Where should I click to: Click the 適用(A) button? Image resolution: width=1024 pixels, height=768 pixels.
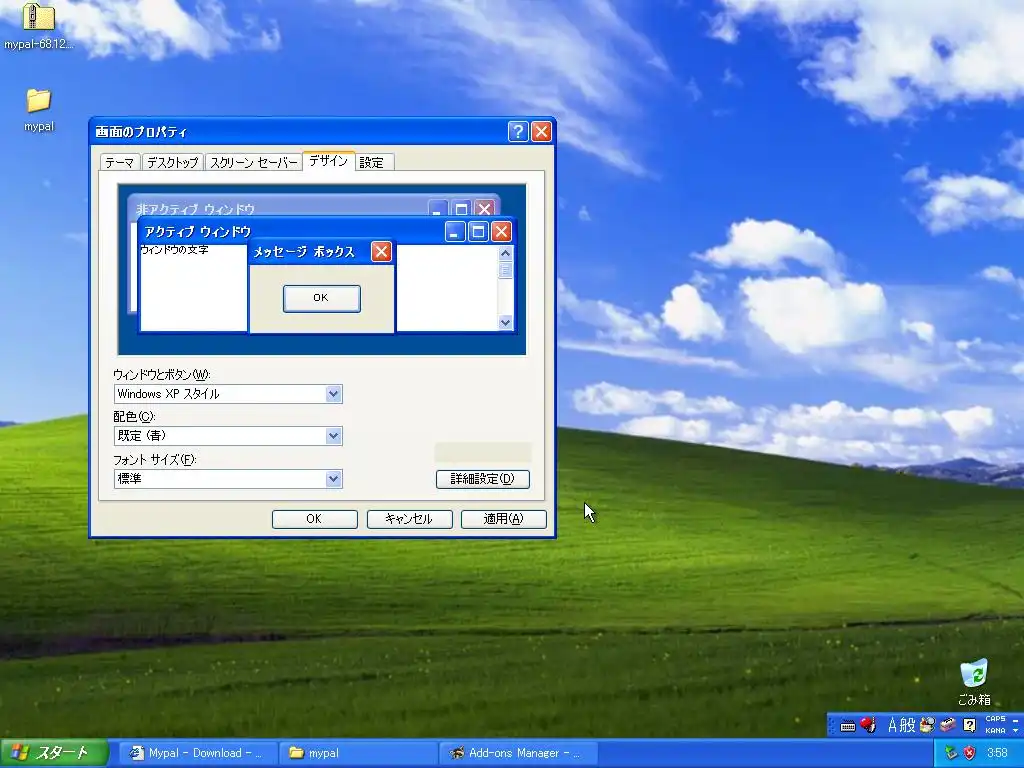pos(504,519)
